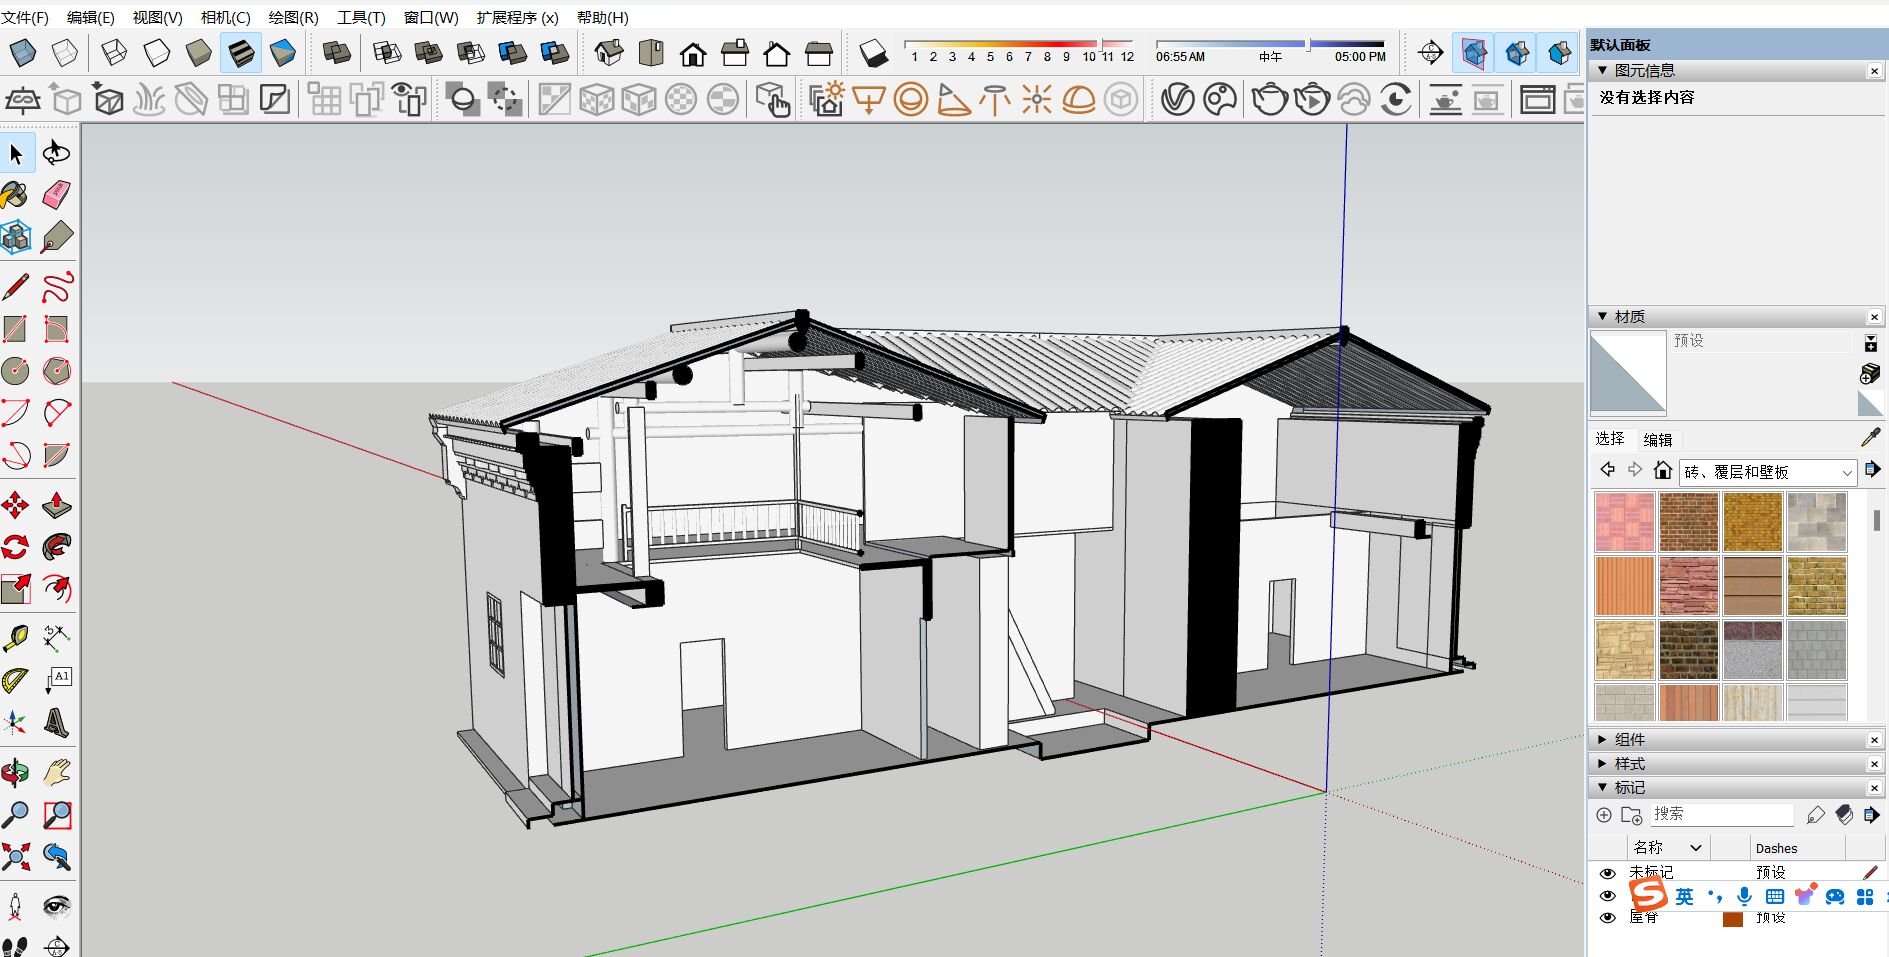
Task: Click the tag 搜索 search field
Action: [x=1720, y=814]
